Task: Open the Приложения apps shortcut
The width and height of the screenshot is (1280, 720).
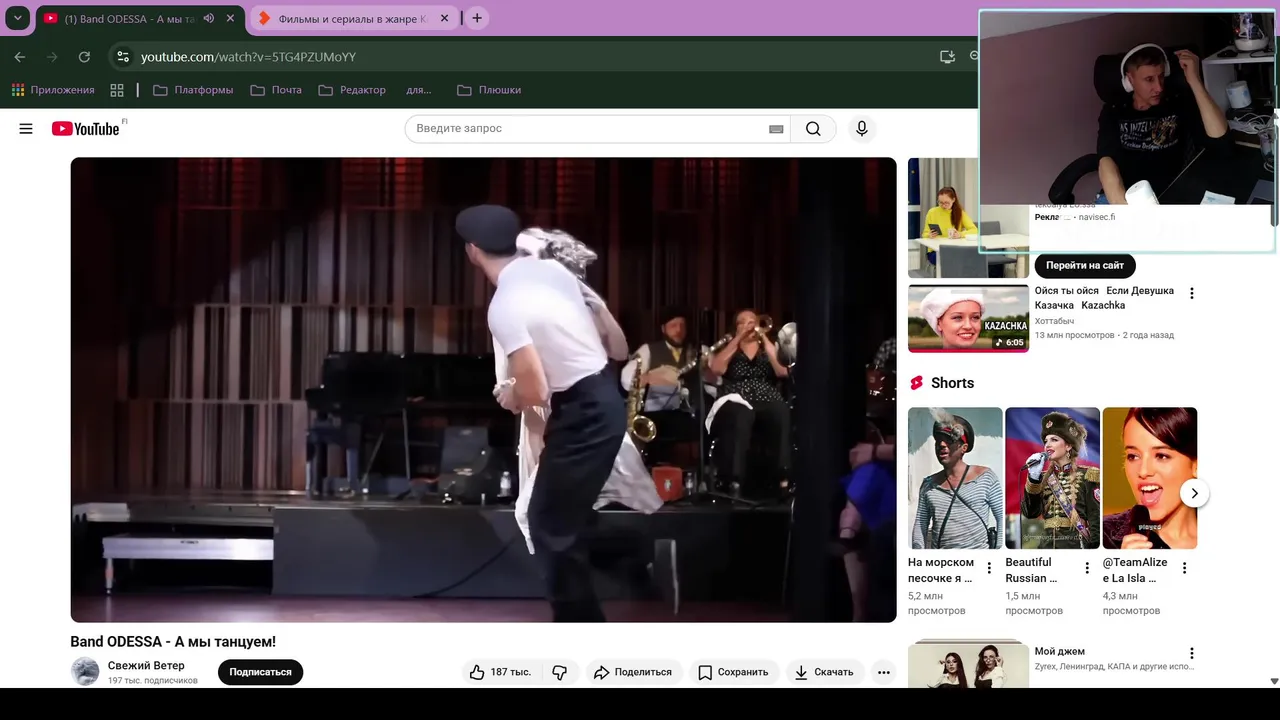Action: pos(53,90)
